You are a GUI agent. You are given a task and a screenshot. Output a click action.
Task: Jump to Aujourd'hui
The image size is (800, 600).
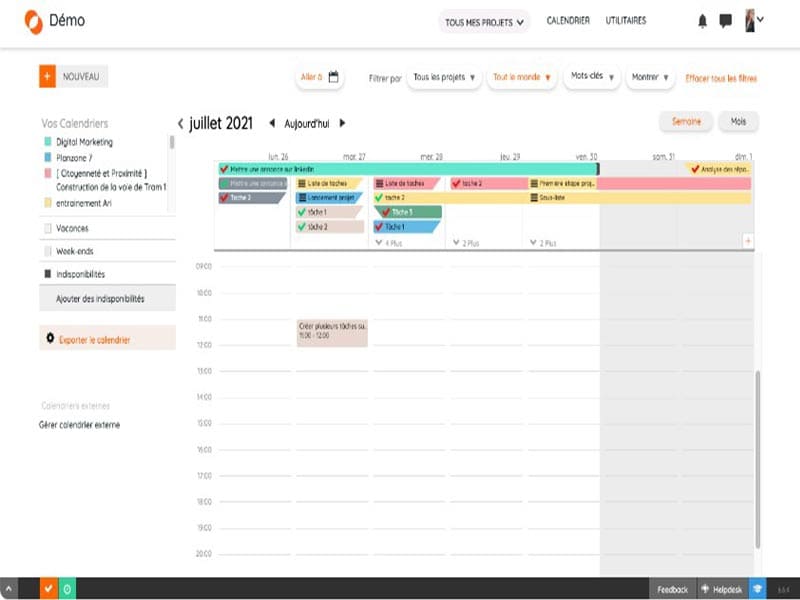click(307, 123)
